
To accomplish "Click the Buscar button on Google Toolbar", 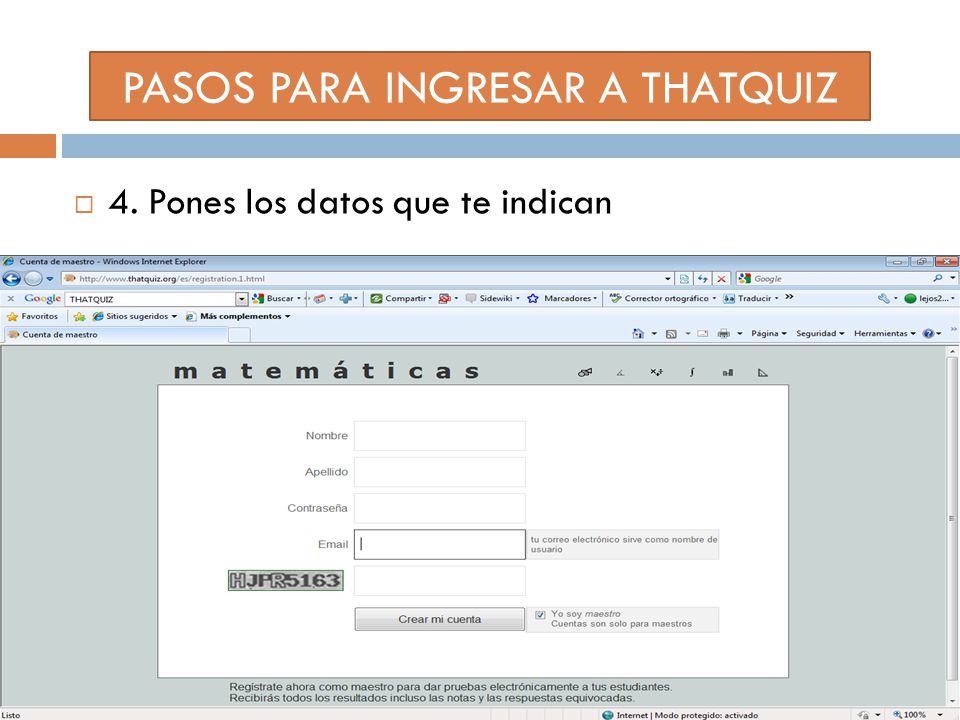I will click(x=273, y=298).
